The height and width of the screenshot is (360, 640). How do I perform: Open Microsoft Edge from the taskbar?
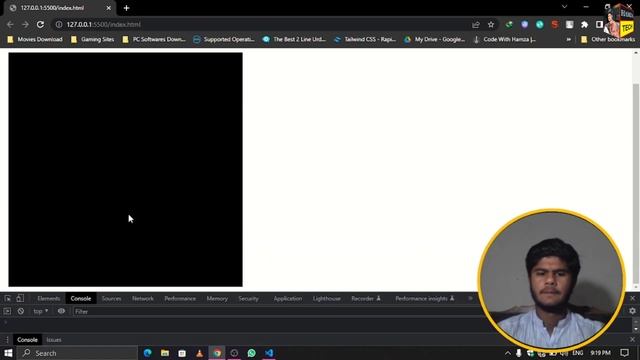(148, 353)
